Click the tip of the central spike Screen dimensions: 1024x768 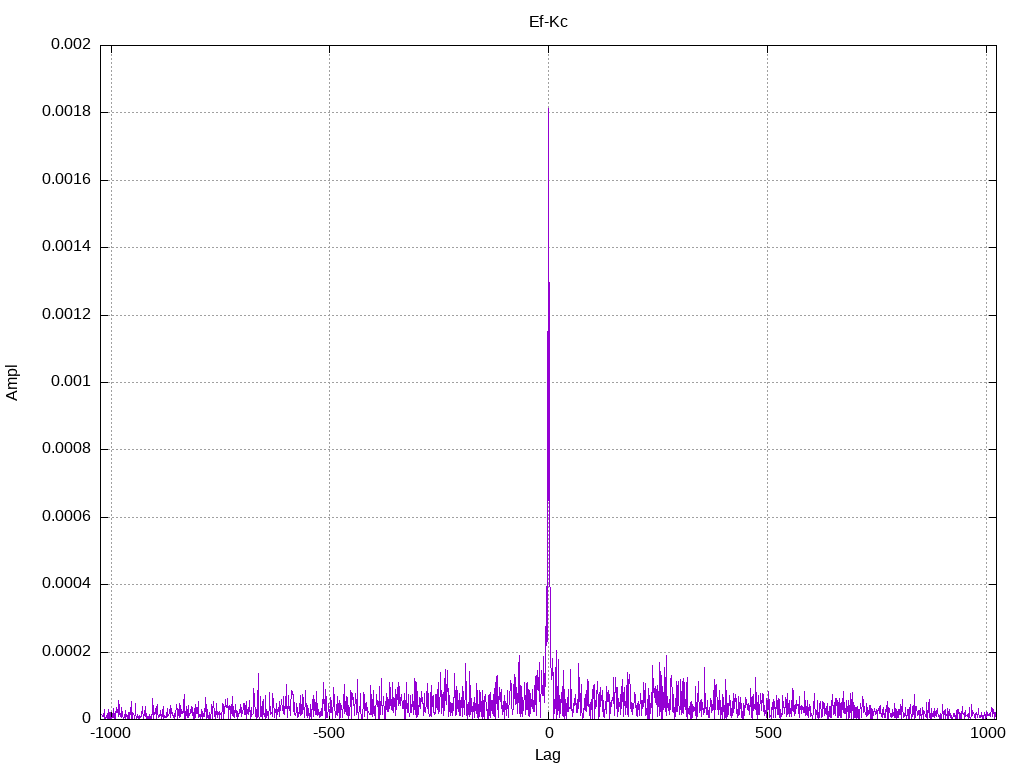(x=548, y=108)
